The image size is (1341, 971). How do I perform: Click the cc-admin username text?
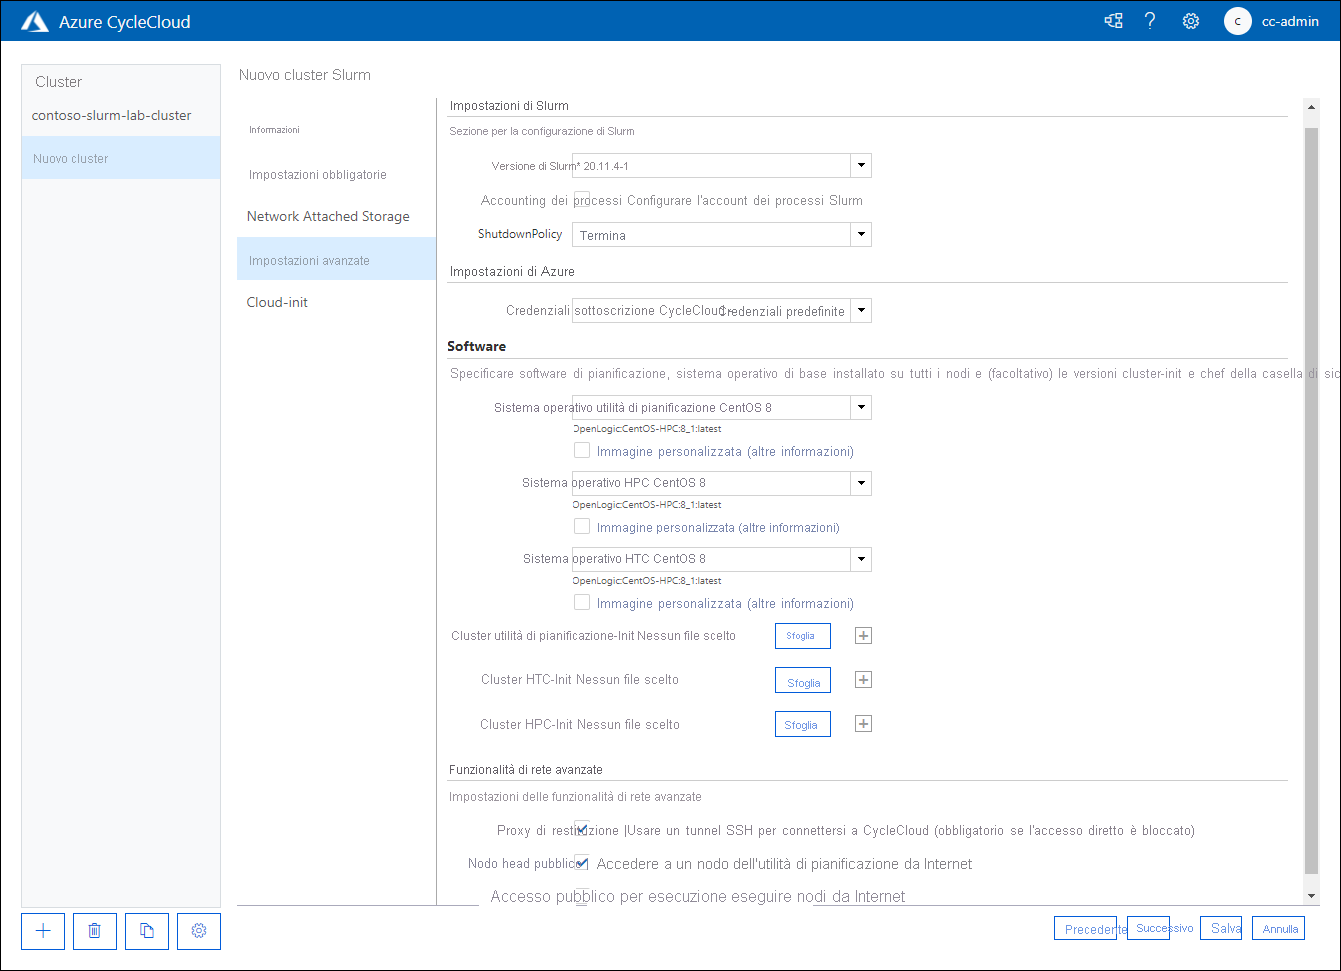tap(1290, 21)
